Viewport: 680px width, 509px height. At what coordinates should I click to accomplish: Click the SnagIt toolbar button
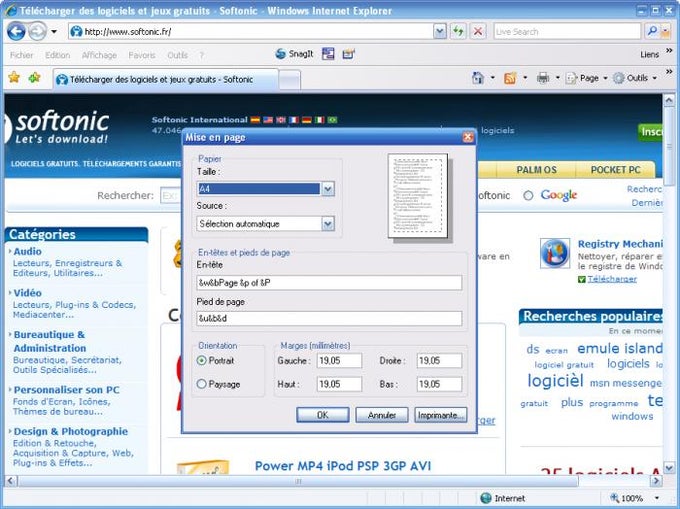[294, 54]
